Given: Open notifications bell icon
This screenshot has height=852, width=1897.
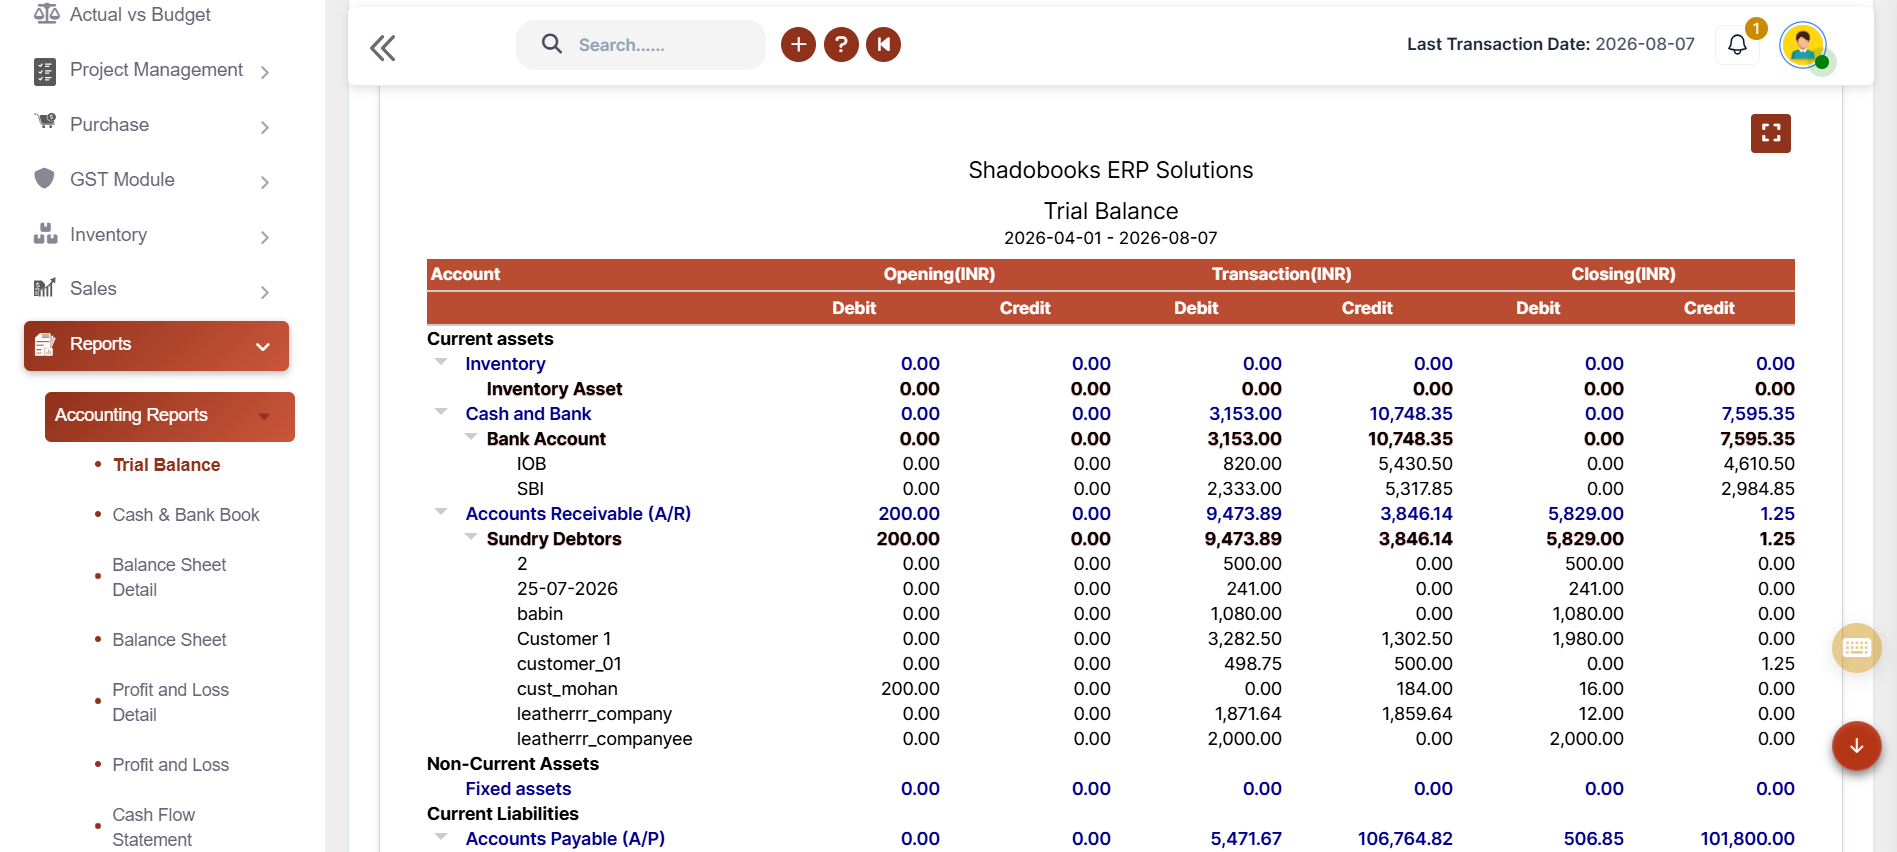Looking at the screenshot, I should (x=1737, y=45).
